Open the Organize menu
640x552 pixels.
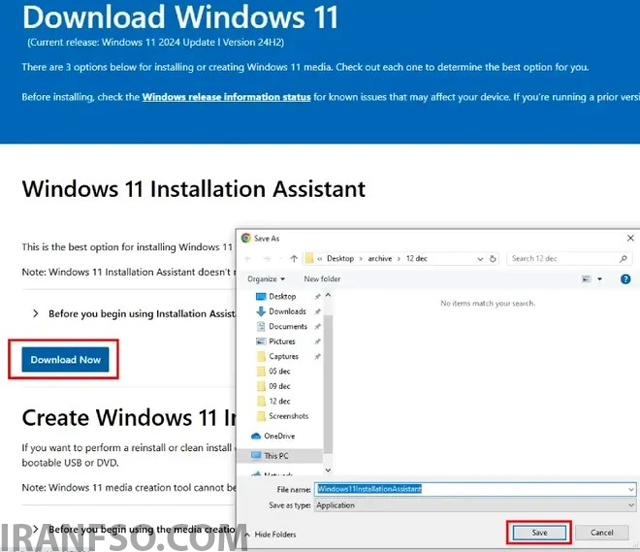click(266, 279)
